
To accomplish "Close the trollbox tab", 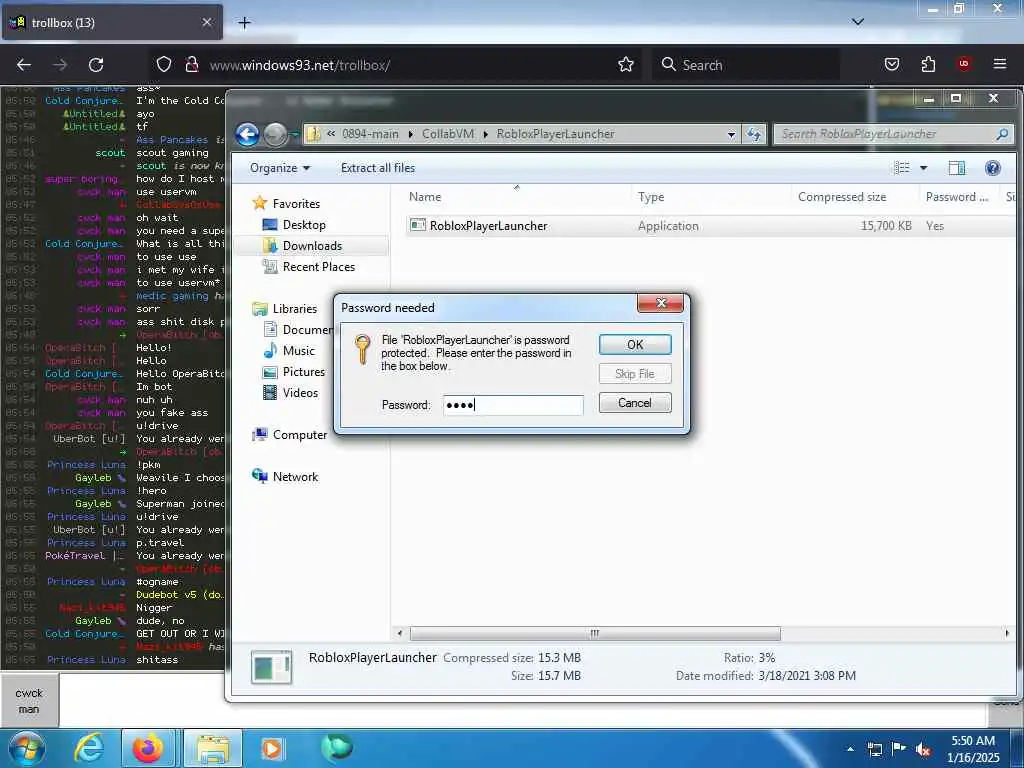I will coord(206,22).
